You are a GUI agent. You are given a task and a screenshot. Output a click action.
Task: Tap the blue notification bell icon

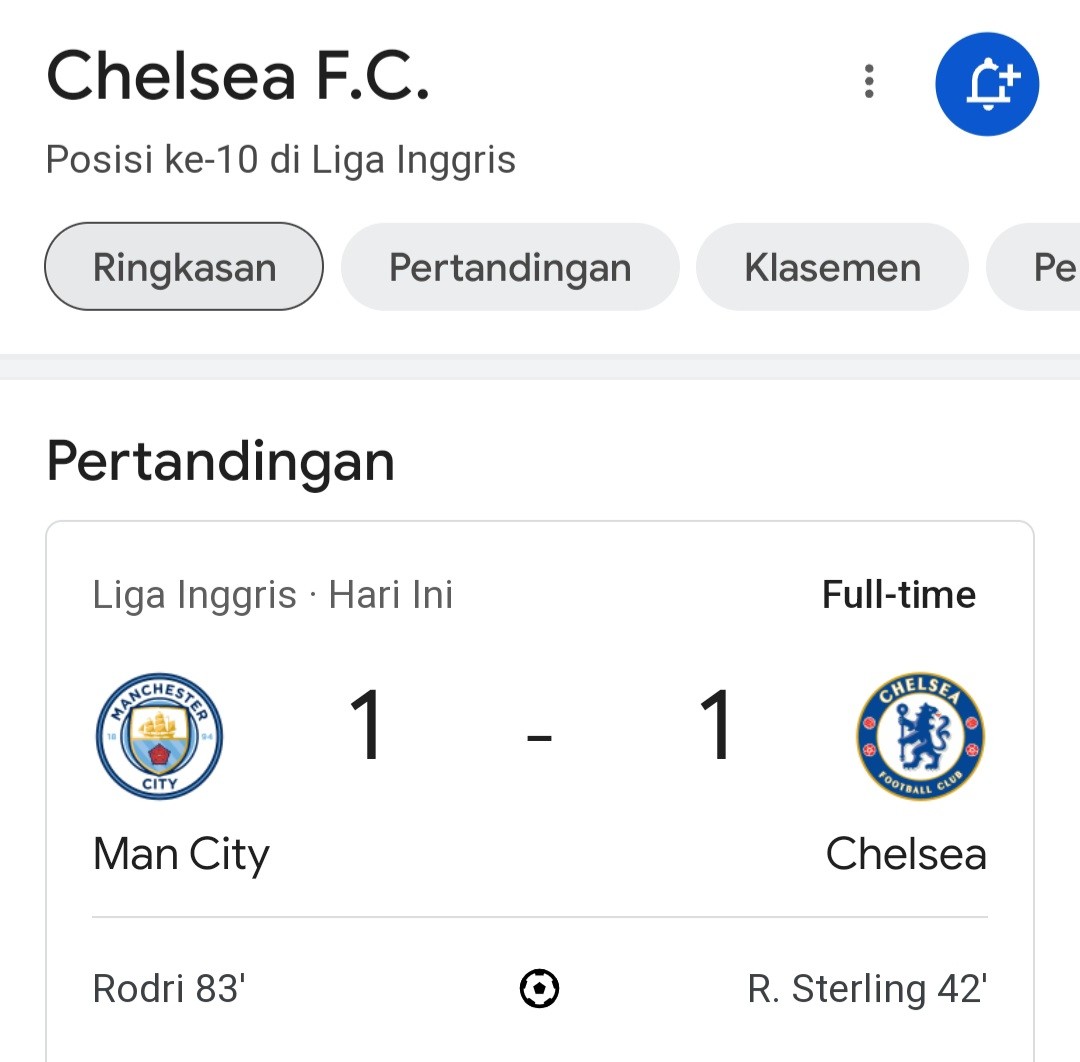coord(986,84)
